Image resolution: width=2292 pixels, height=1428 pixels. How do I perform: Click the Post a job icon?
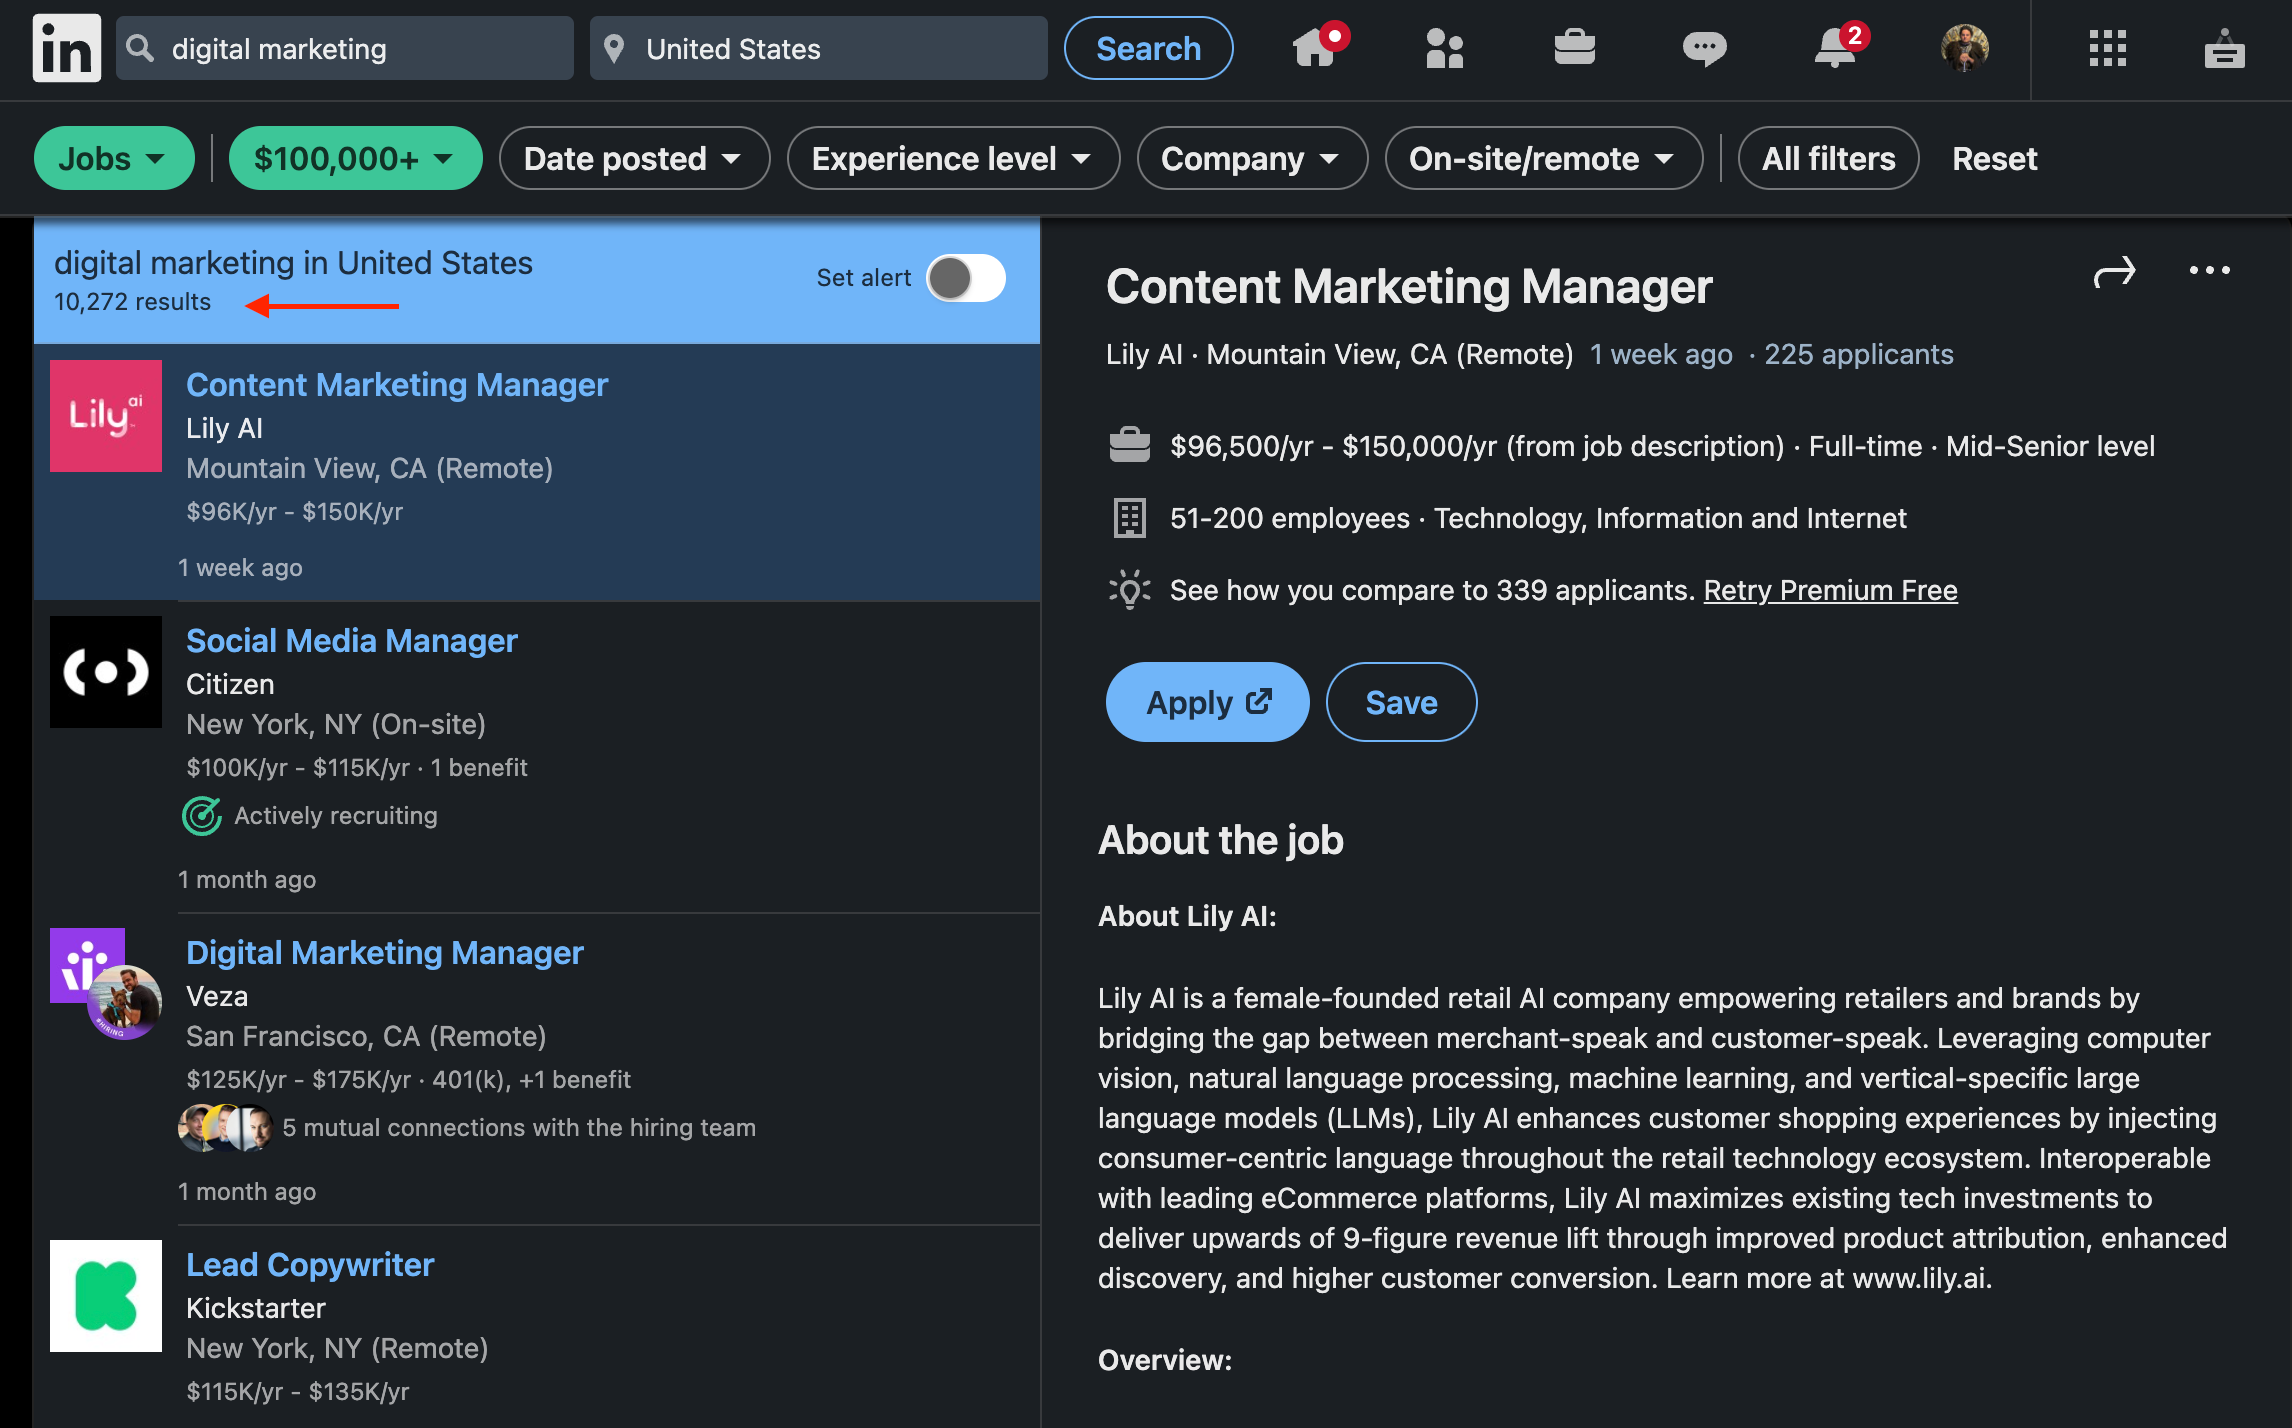(2224, 48)
